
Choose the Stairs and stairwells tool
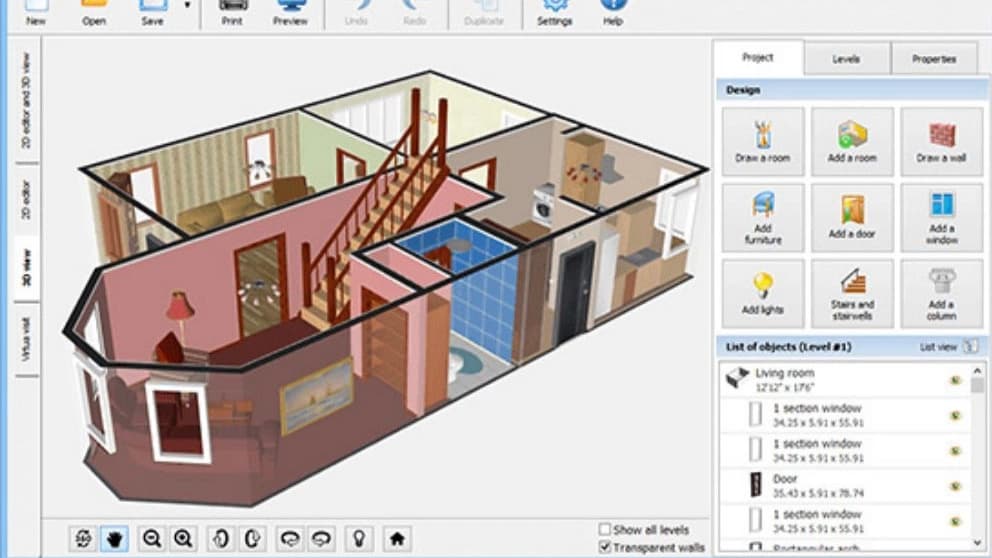click(x=852, y=294)
